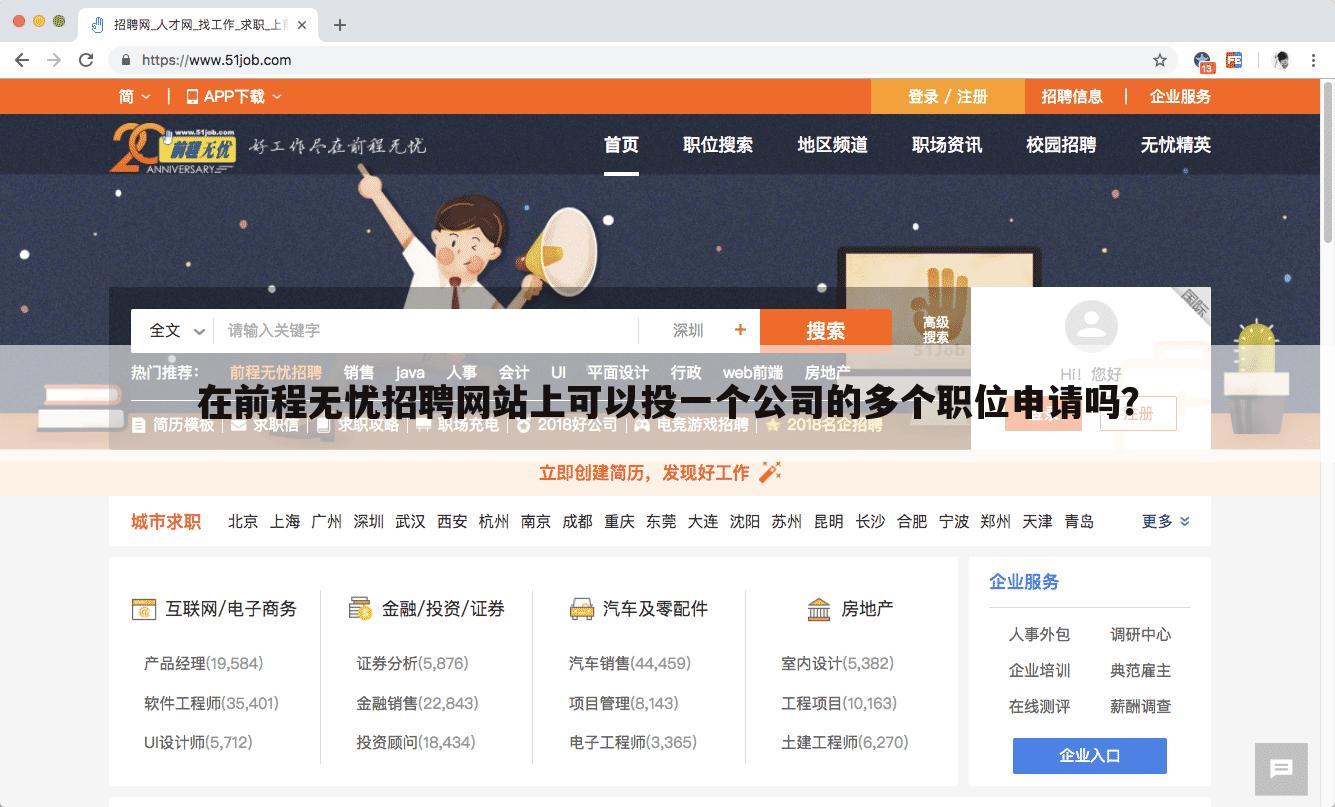Click the browser back arrow
Image resolution: width=1335 pixels, height=807 pixels.
(x=22, y=60)
